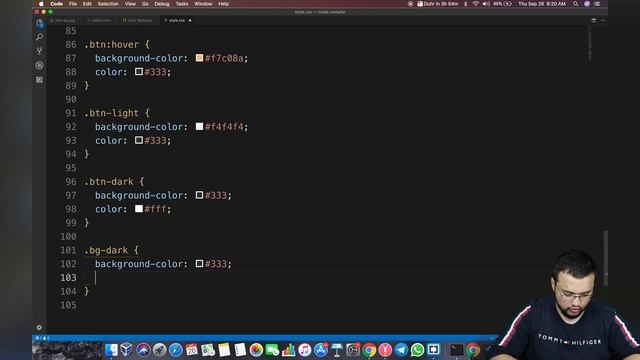Open Extensions view in activity bar
640x360 pixels.
[40, 80]
